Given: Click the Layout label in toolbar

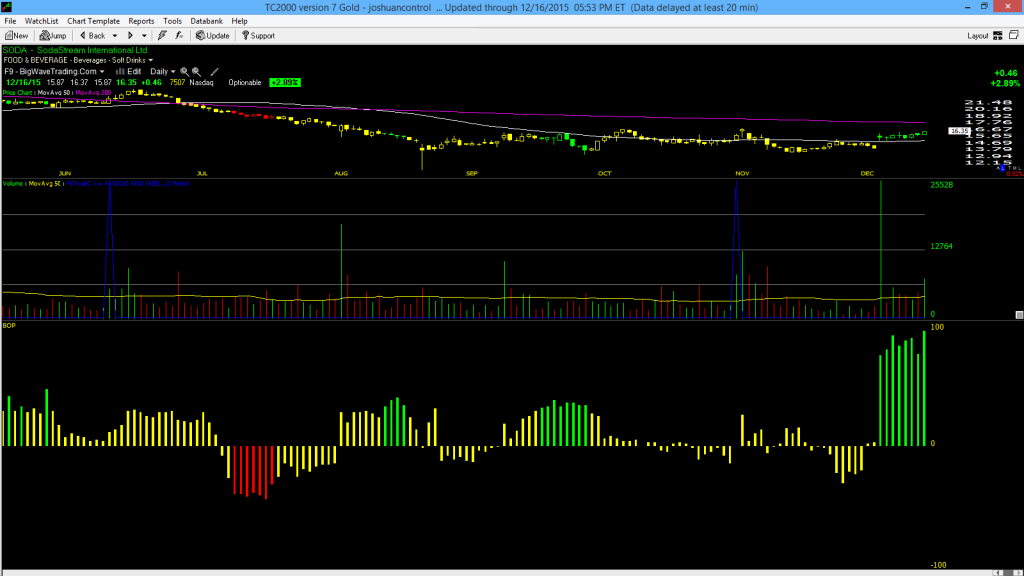Looking at the screenshot, I should pos(978,36).
